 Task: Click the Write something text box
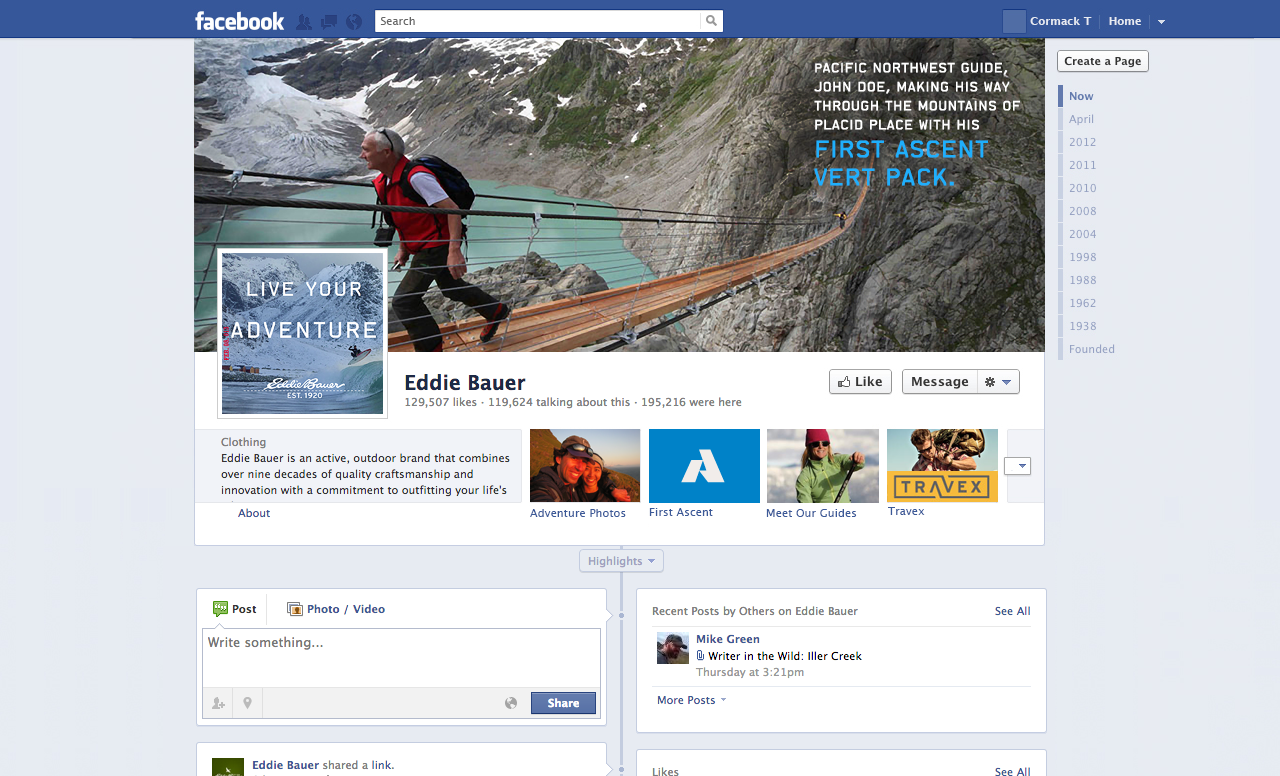(x=401, y=658)
